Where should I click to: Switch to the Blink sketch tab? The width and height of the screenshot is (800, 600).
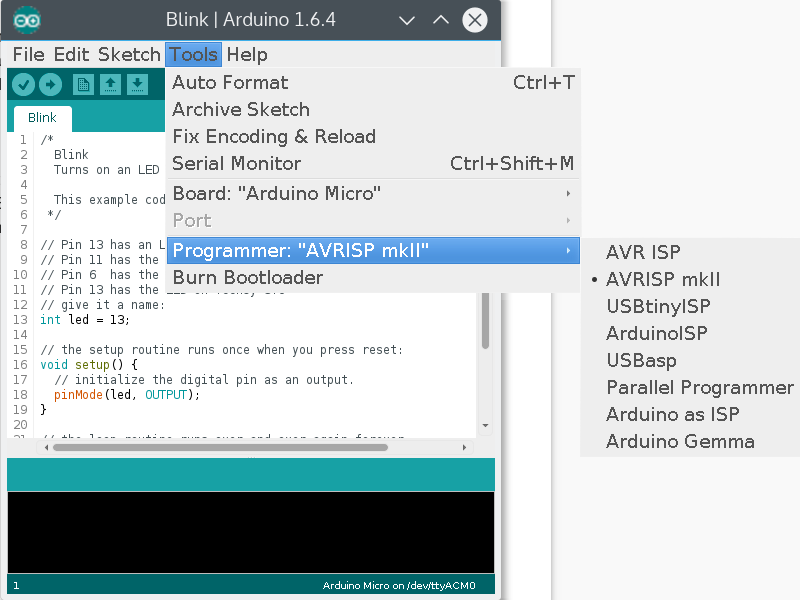click(42, 118)
